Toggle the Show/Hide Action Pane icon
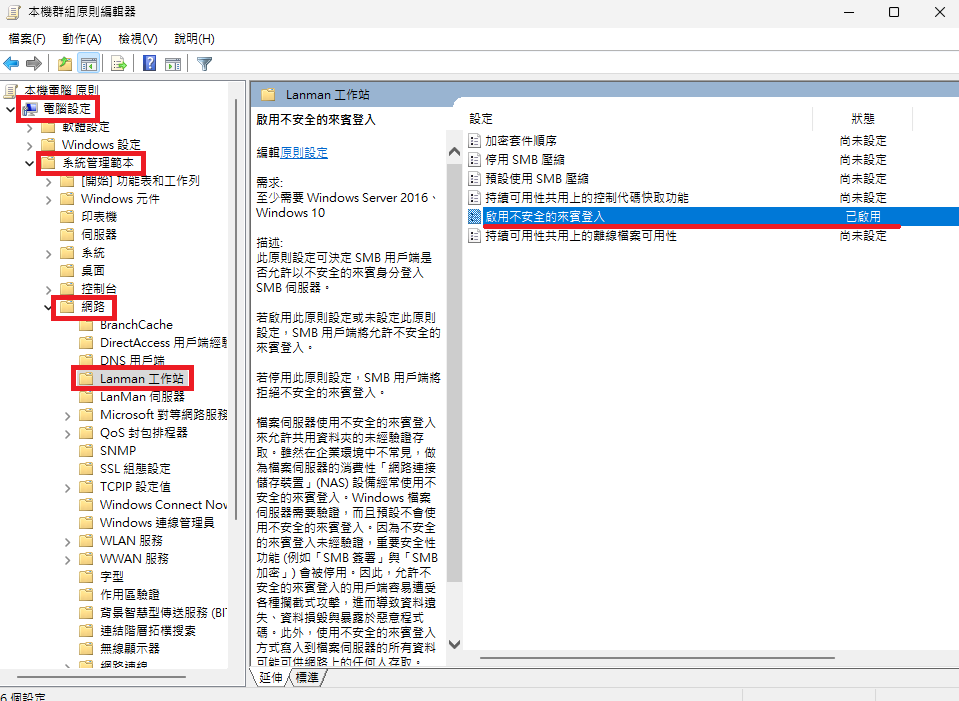 (x=172, y=64)
